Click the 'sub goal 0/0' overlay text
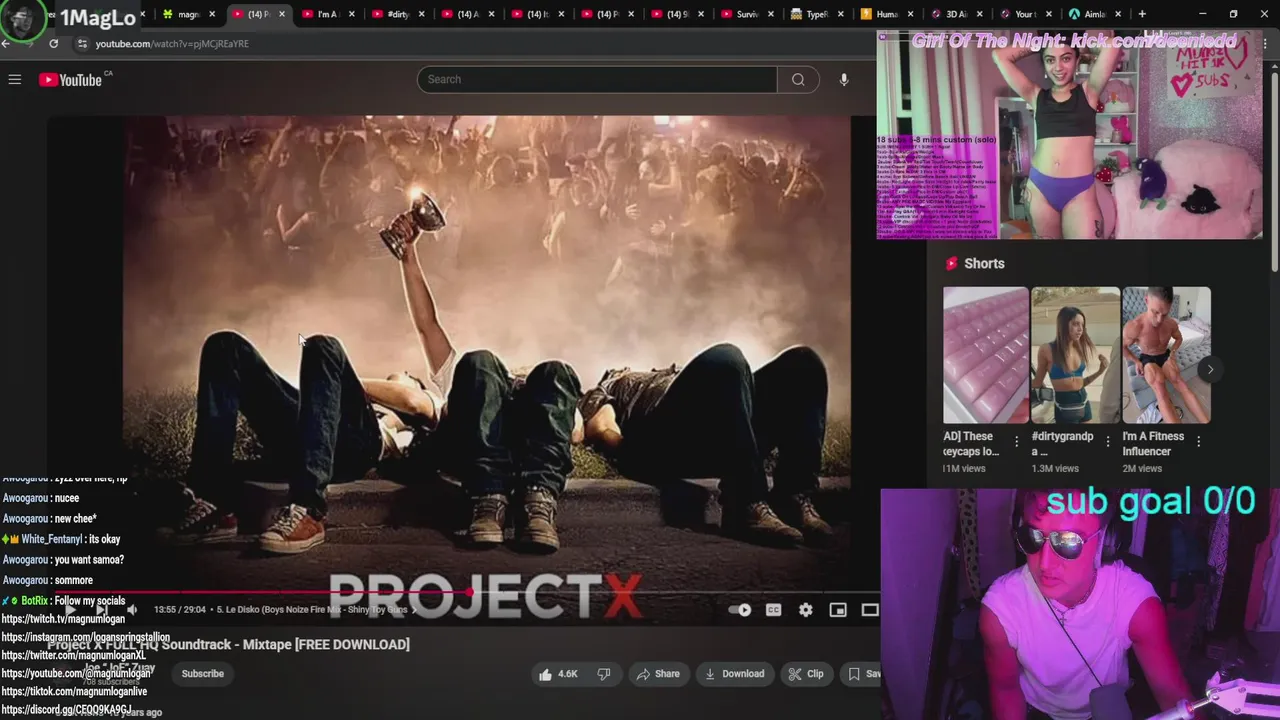This screenshot has height=720, width=1280. coord(1150,501)
